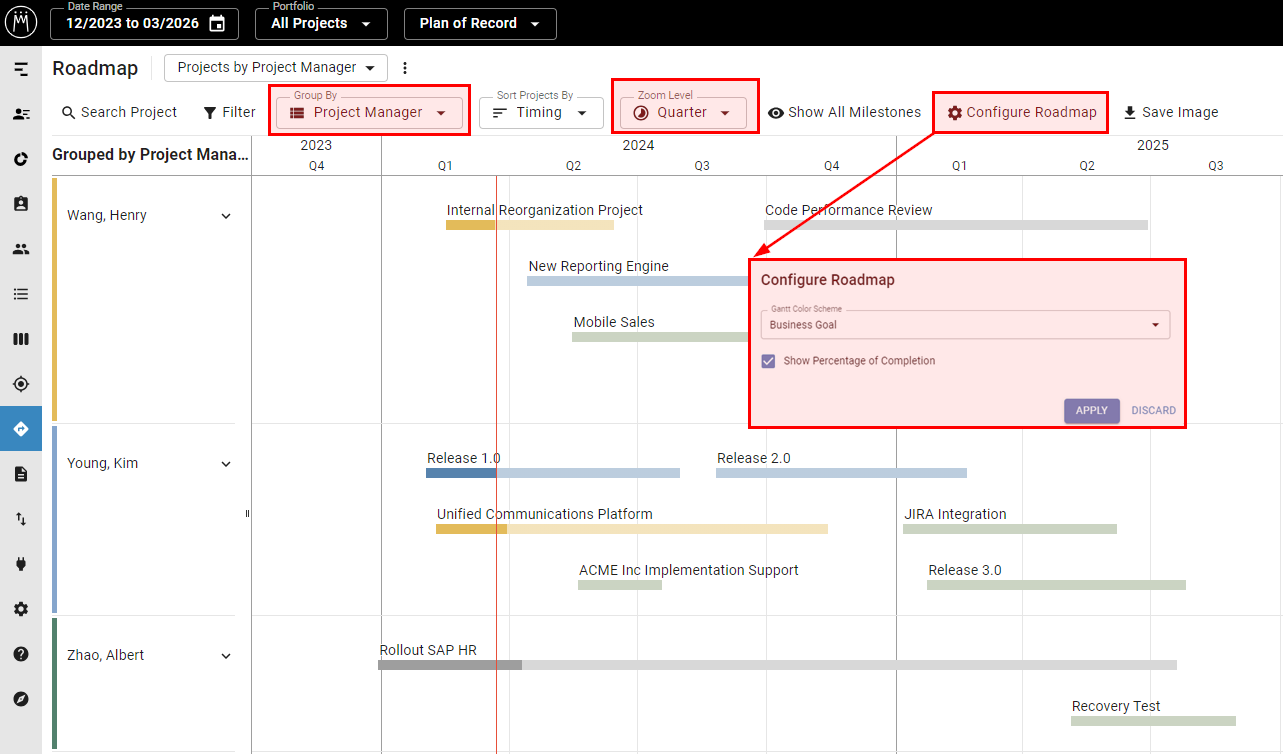Click the APPLY button in Configure Roadmap
This screenshot has height=754, width=1283.
[x=1091, y=410]
